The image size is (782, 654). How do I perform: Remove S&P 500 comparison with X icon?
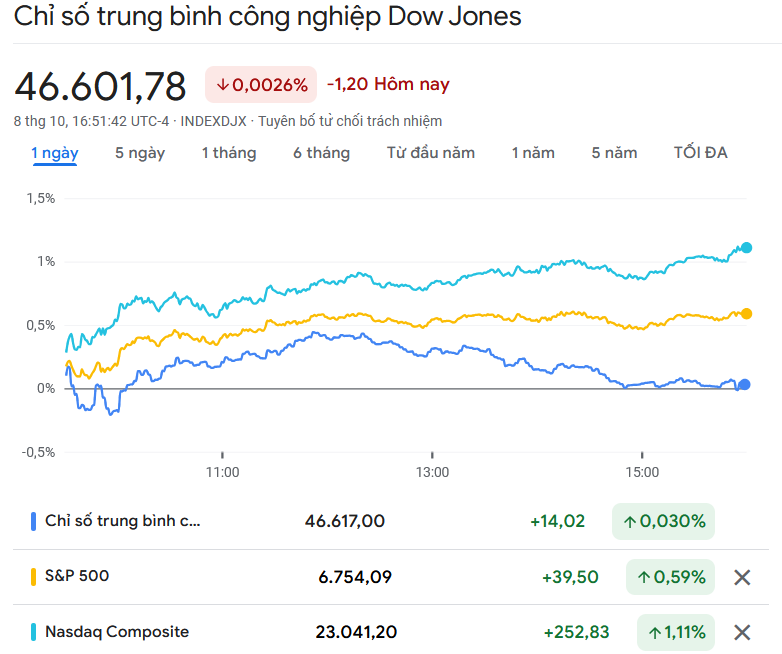(x=742, y=577)
